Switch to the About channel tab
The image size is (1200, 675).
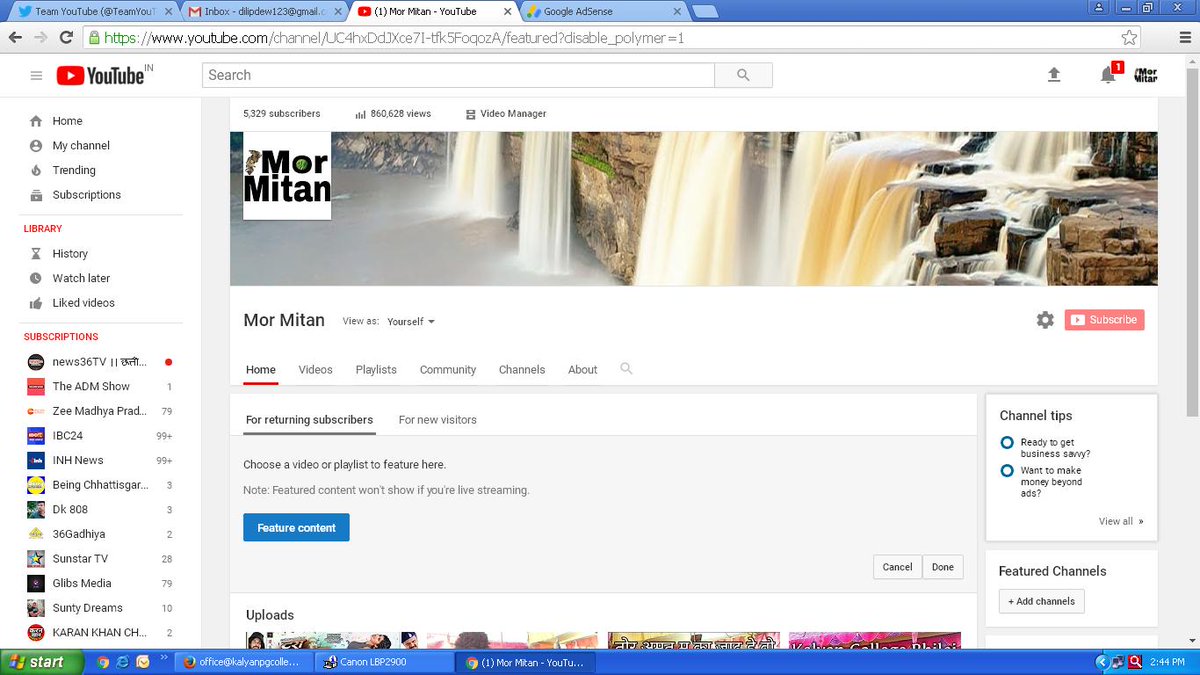(583, 370)
